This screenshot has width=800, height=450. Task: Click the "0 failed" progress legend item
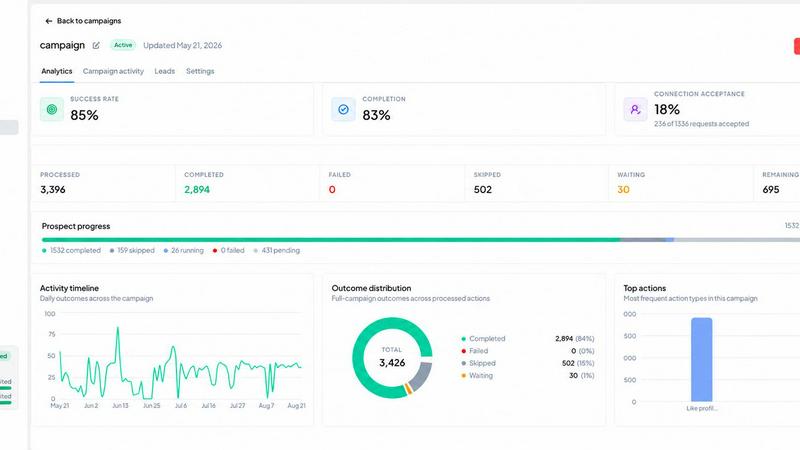pyautogui.click(x=229, y=251)
